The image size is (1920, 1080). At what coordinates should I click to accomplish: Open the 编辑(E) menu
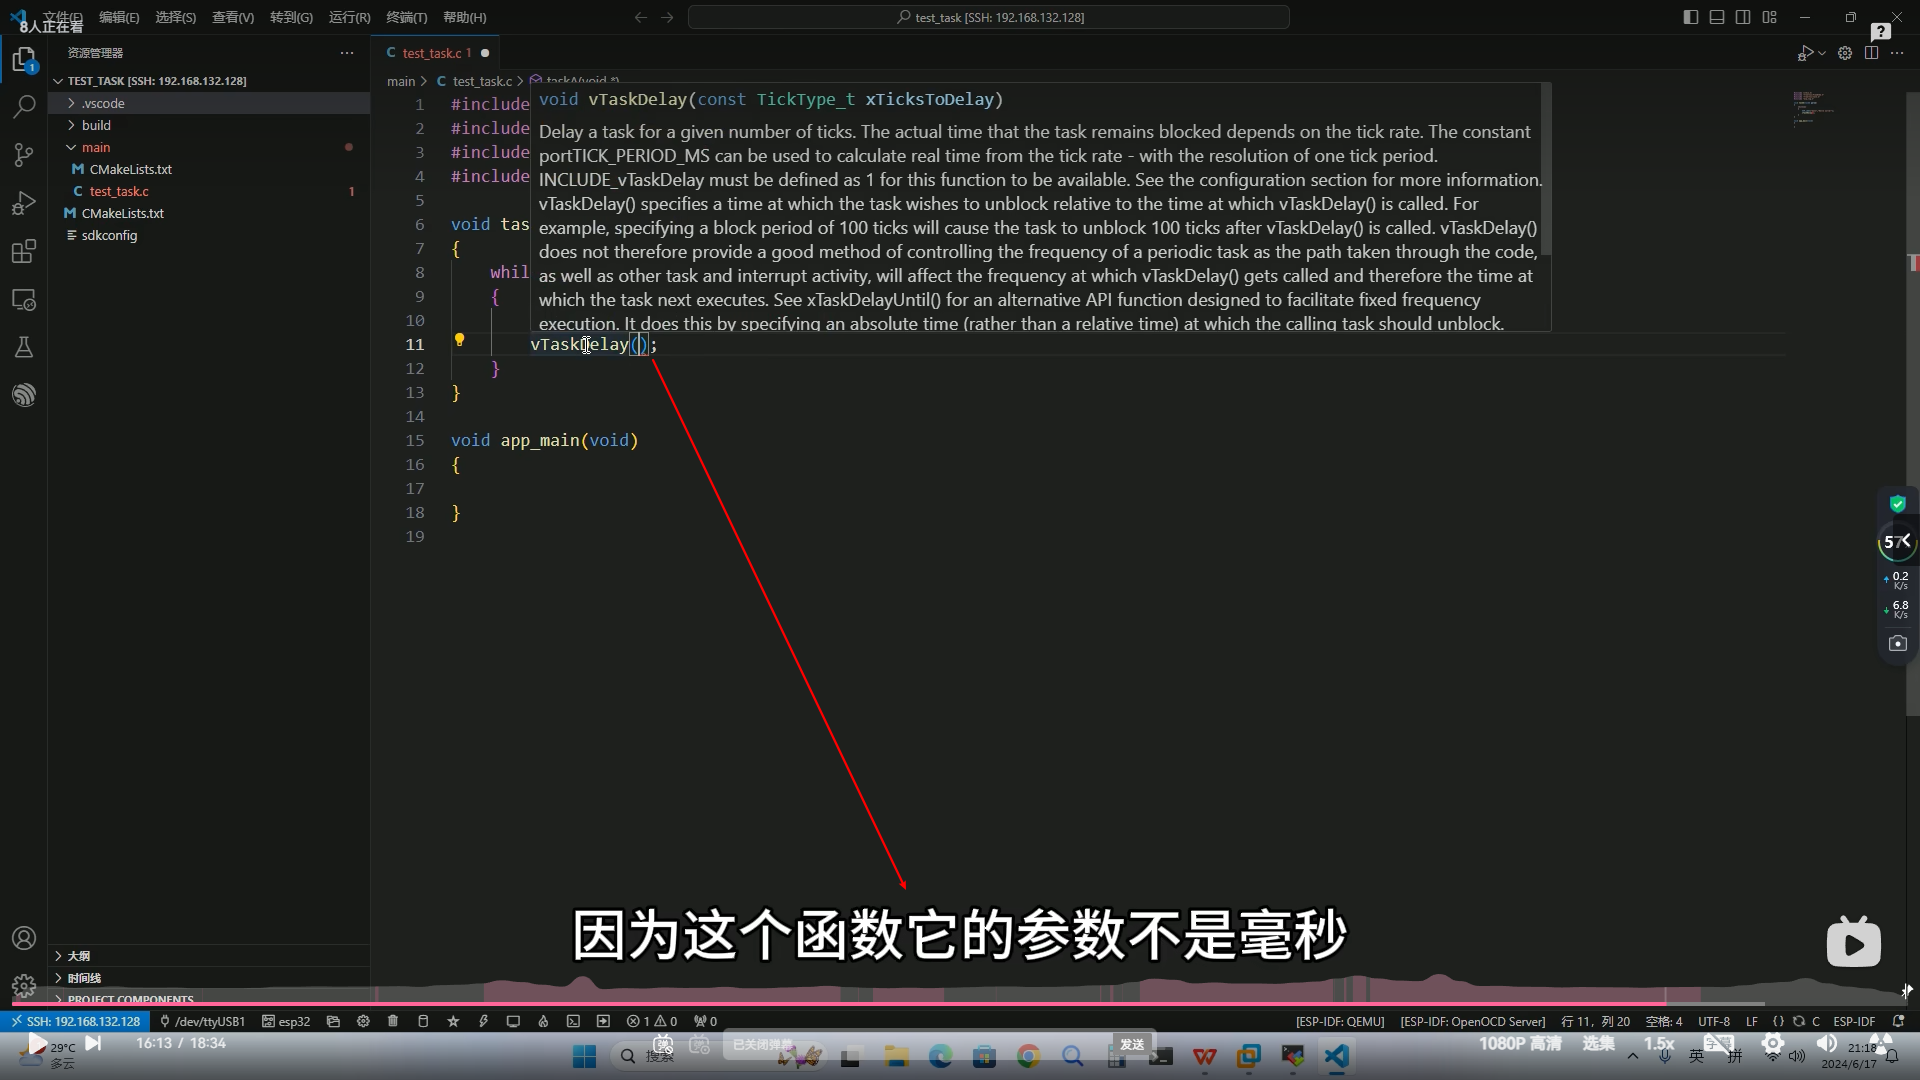click(x=119, y=17)
